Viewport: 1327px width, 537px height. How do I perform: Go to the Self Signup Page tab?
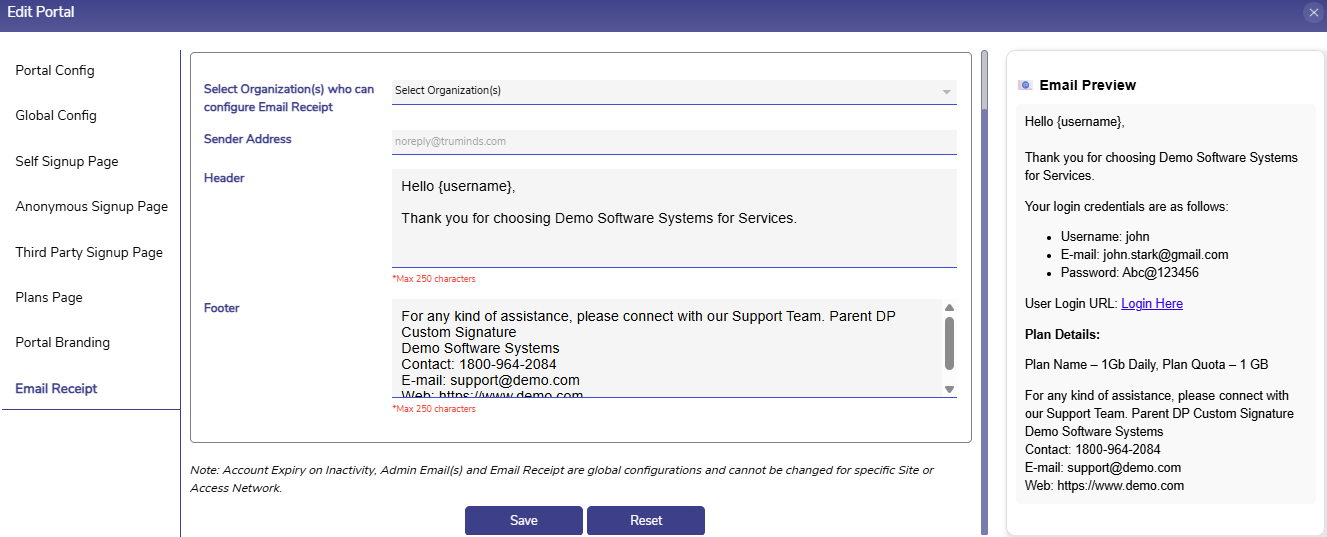pos(67,162)
